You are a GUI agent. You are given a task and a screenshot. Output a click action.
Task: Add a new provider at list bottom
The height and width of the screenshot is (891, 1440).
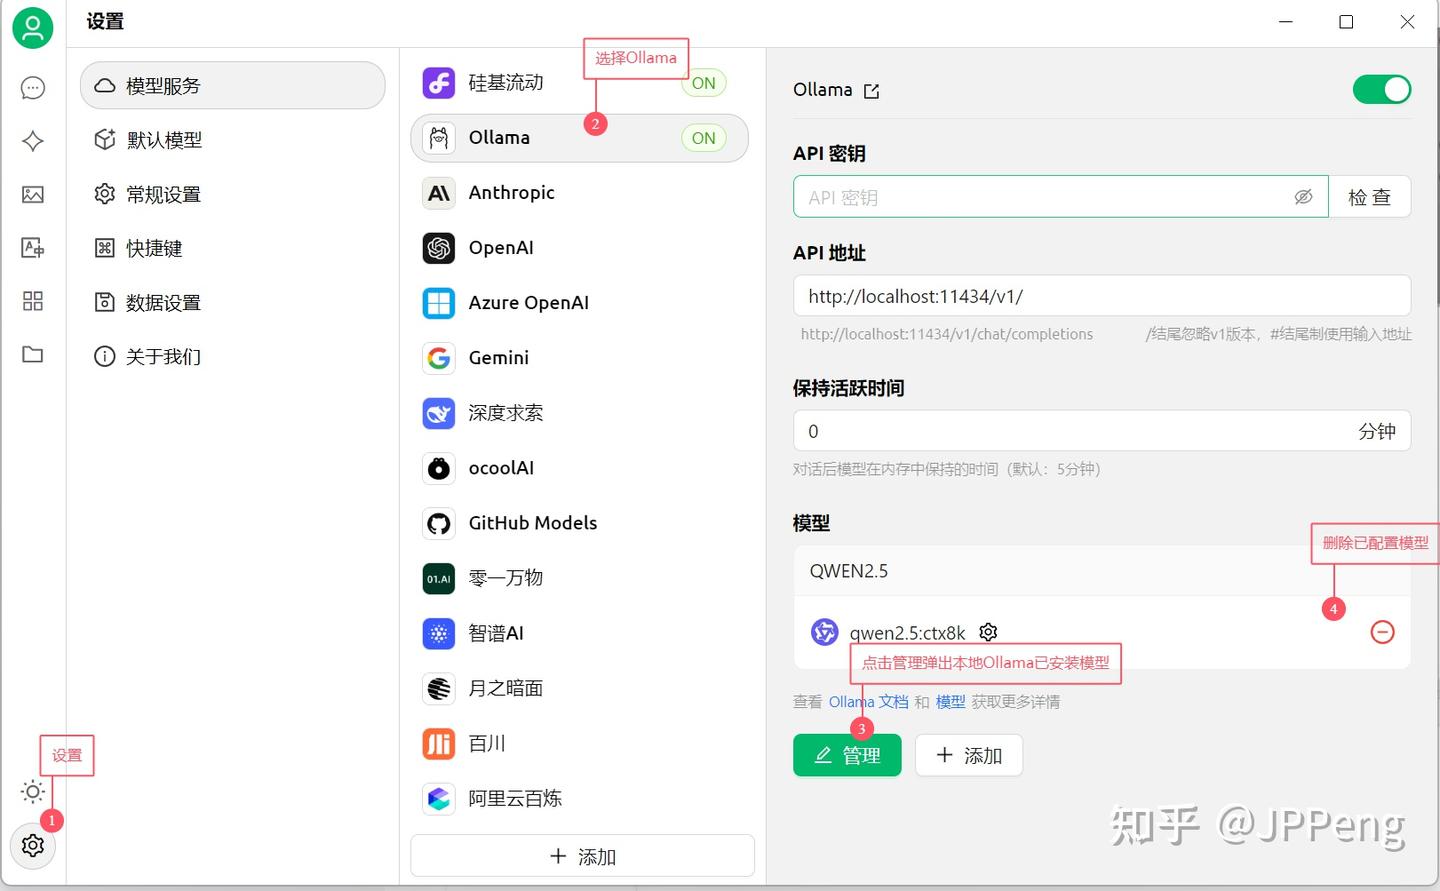tap(582, 856)
